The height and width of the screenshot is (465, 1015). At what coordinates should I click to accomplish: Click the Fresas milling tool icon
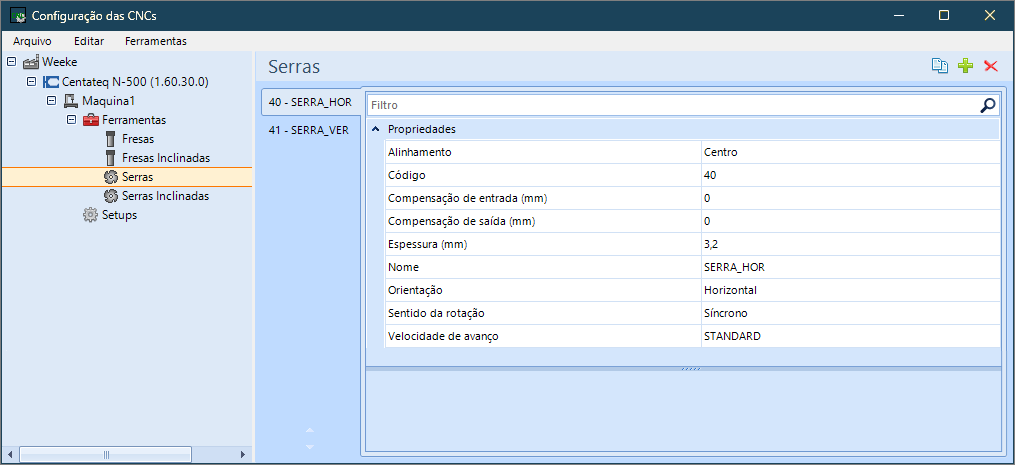click(110, 139)
